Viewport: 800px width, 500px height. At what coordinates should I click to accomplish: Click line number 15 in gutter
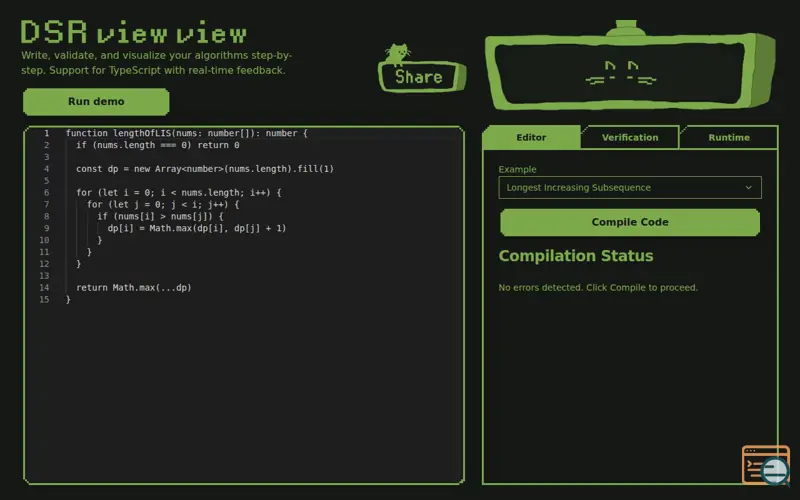44,299
